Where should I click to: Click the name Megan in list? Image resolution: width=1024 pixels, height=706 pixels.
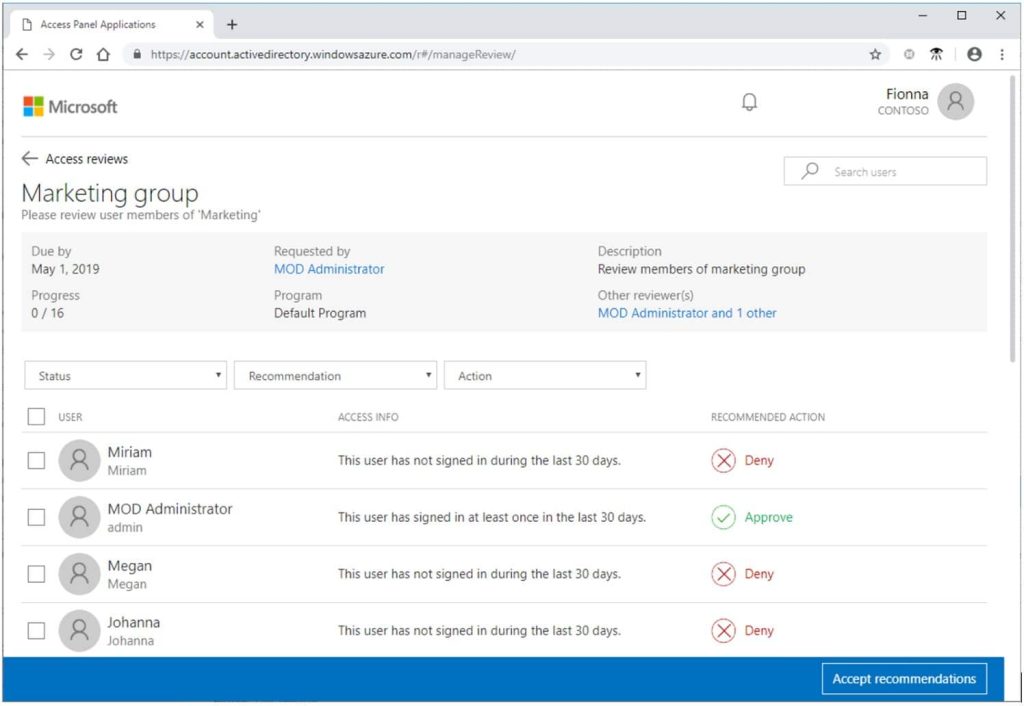point(129,566)
